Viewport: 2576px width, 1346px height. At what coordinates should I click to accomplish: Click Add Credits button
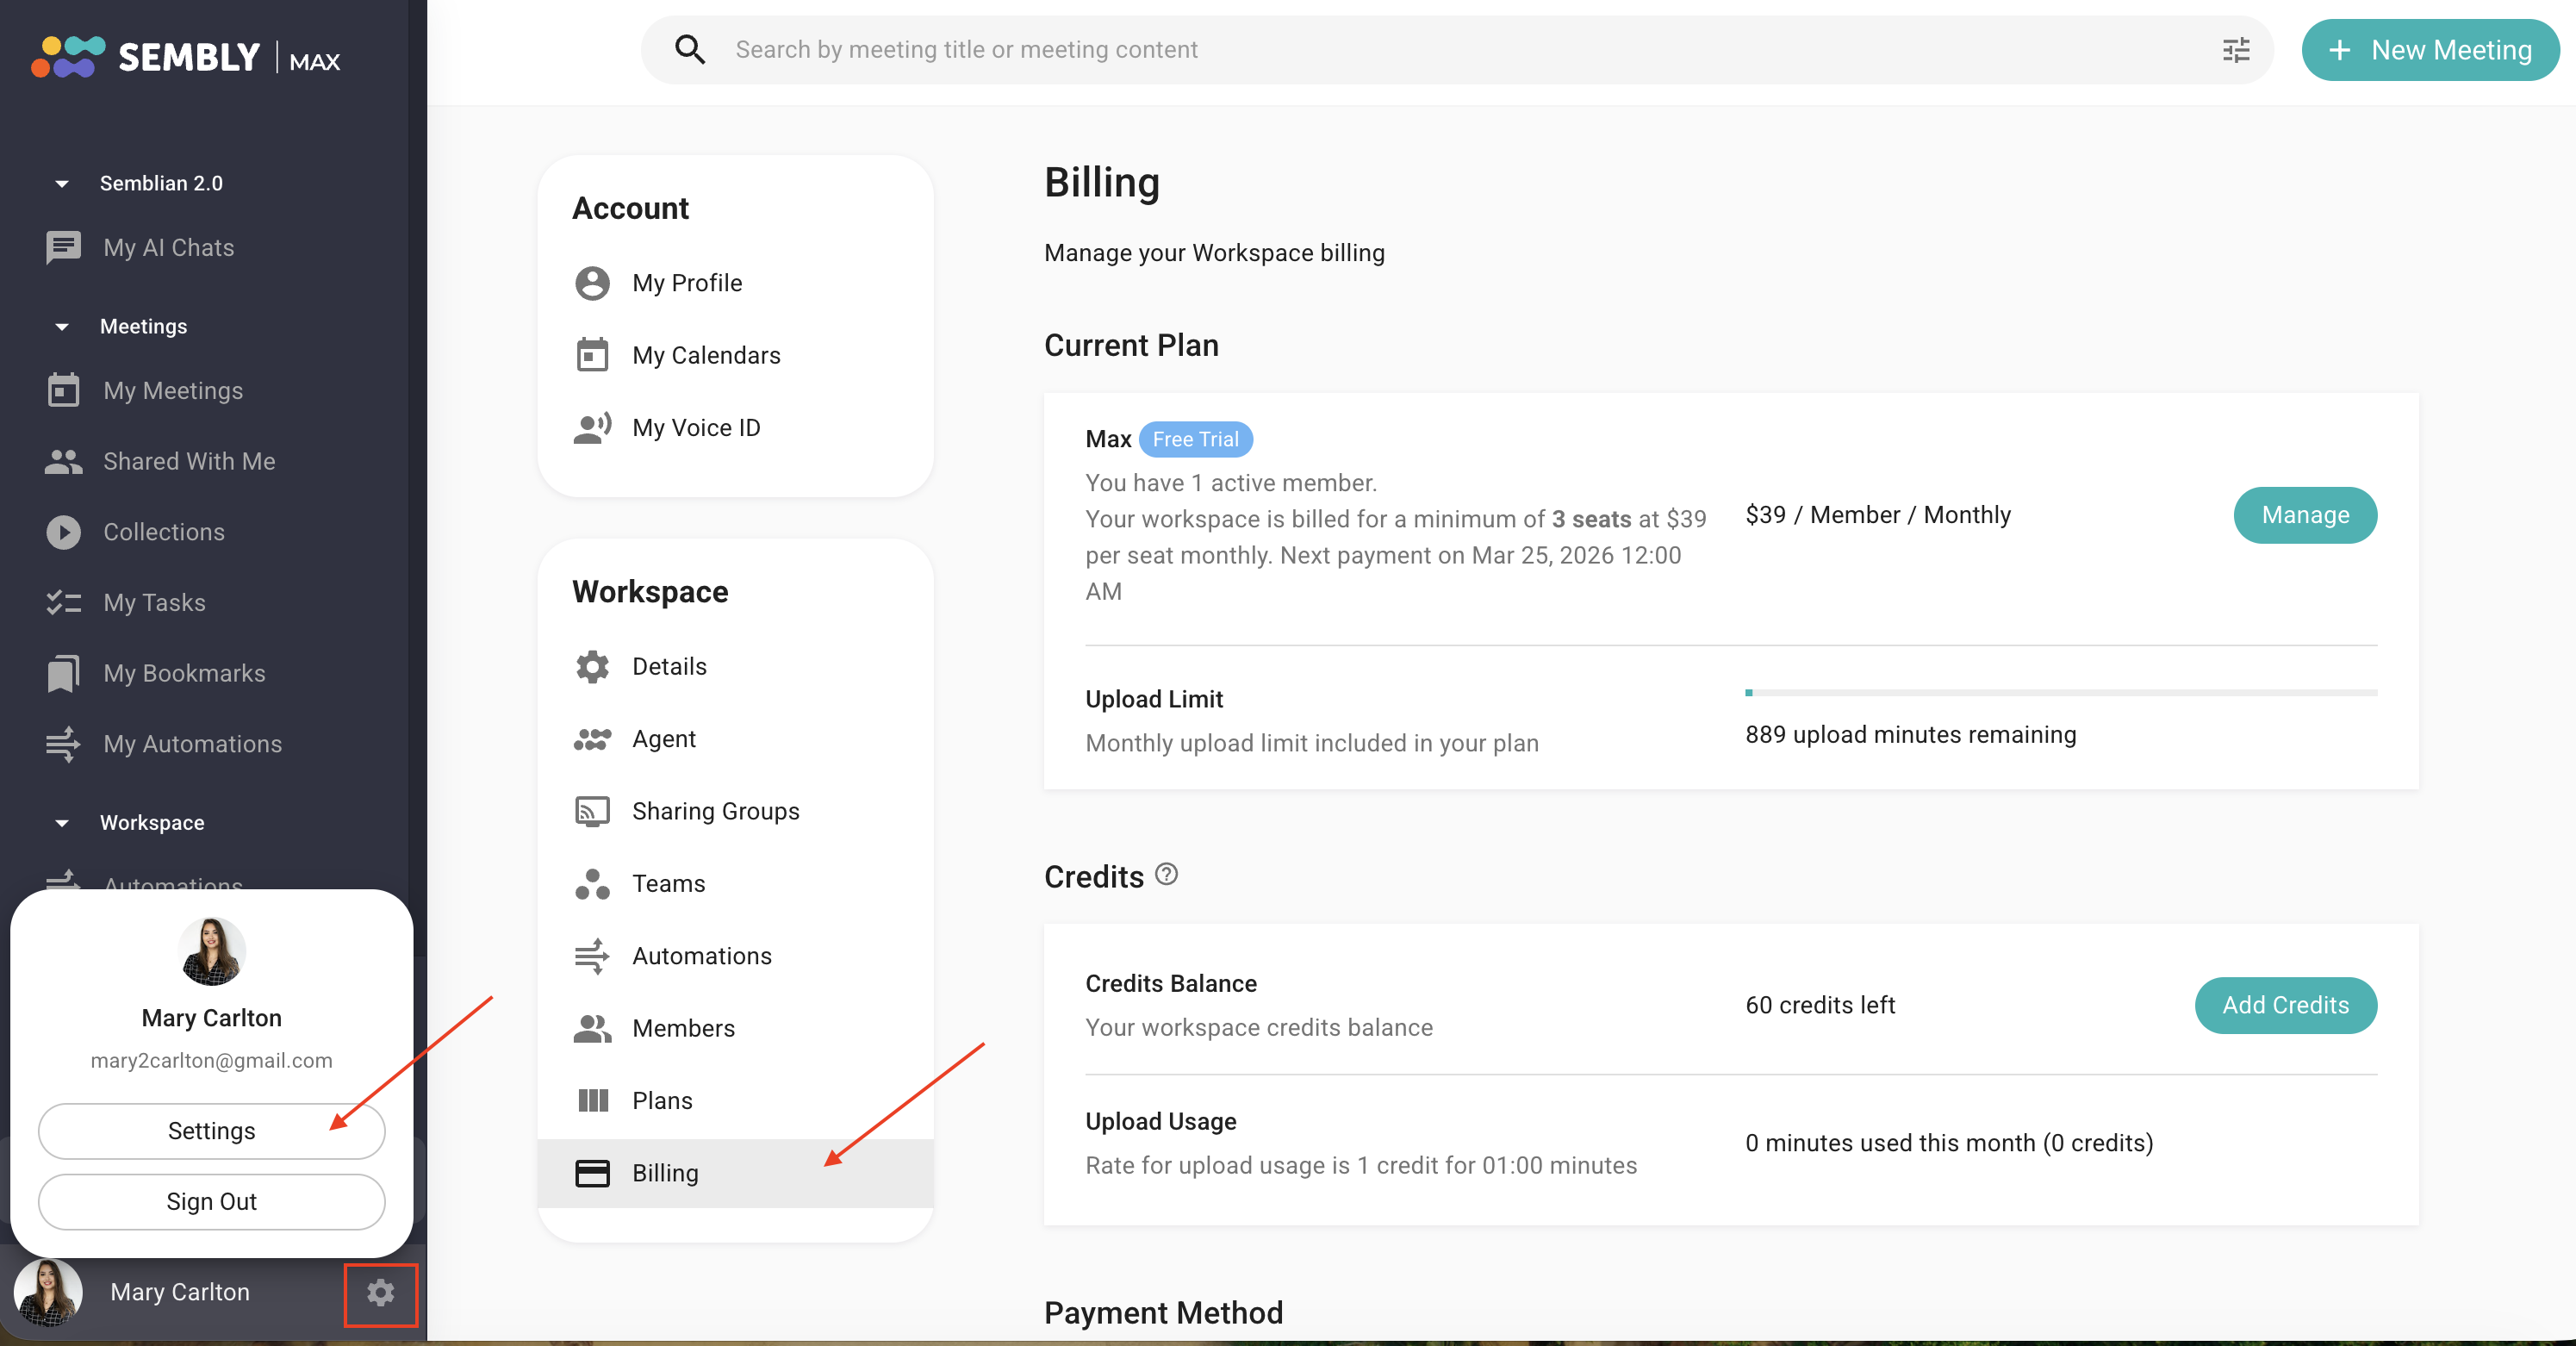pyautogui.click(x=2284, y=1005)
